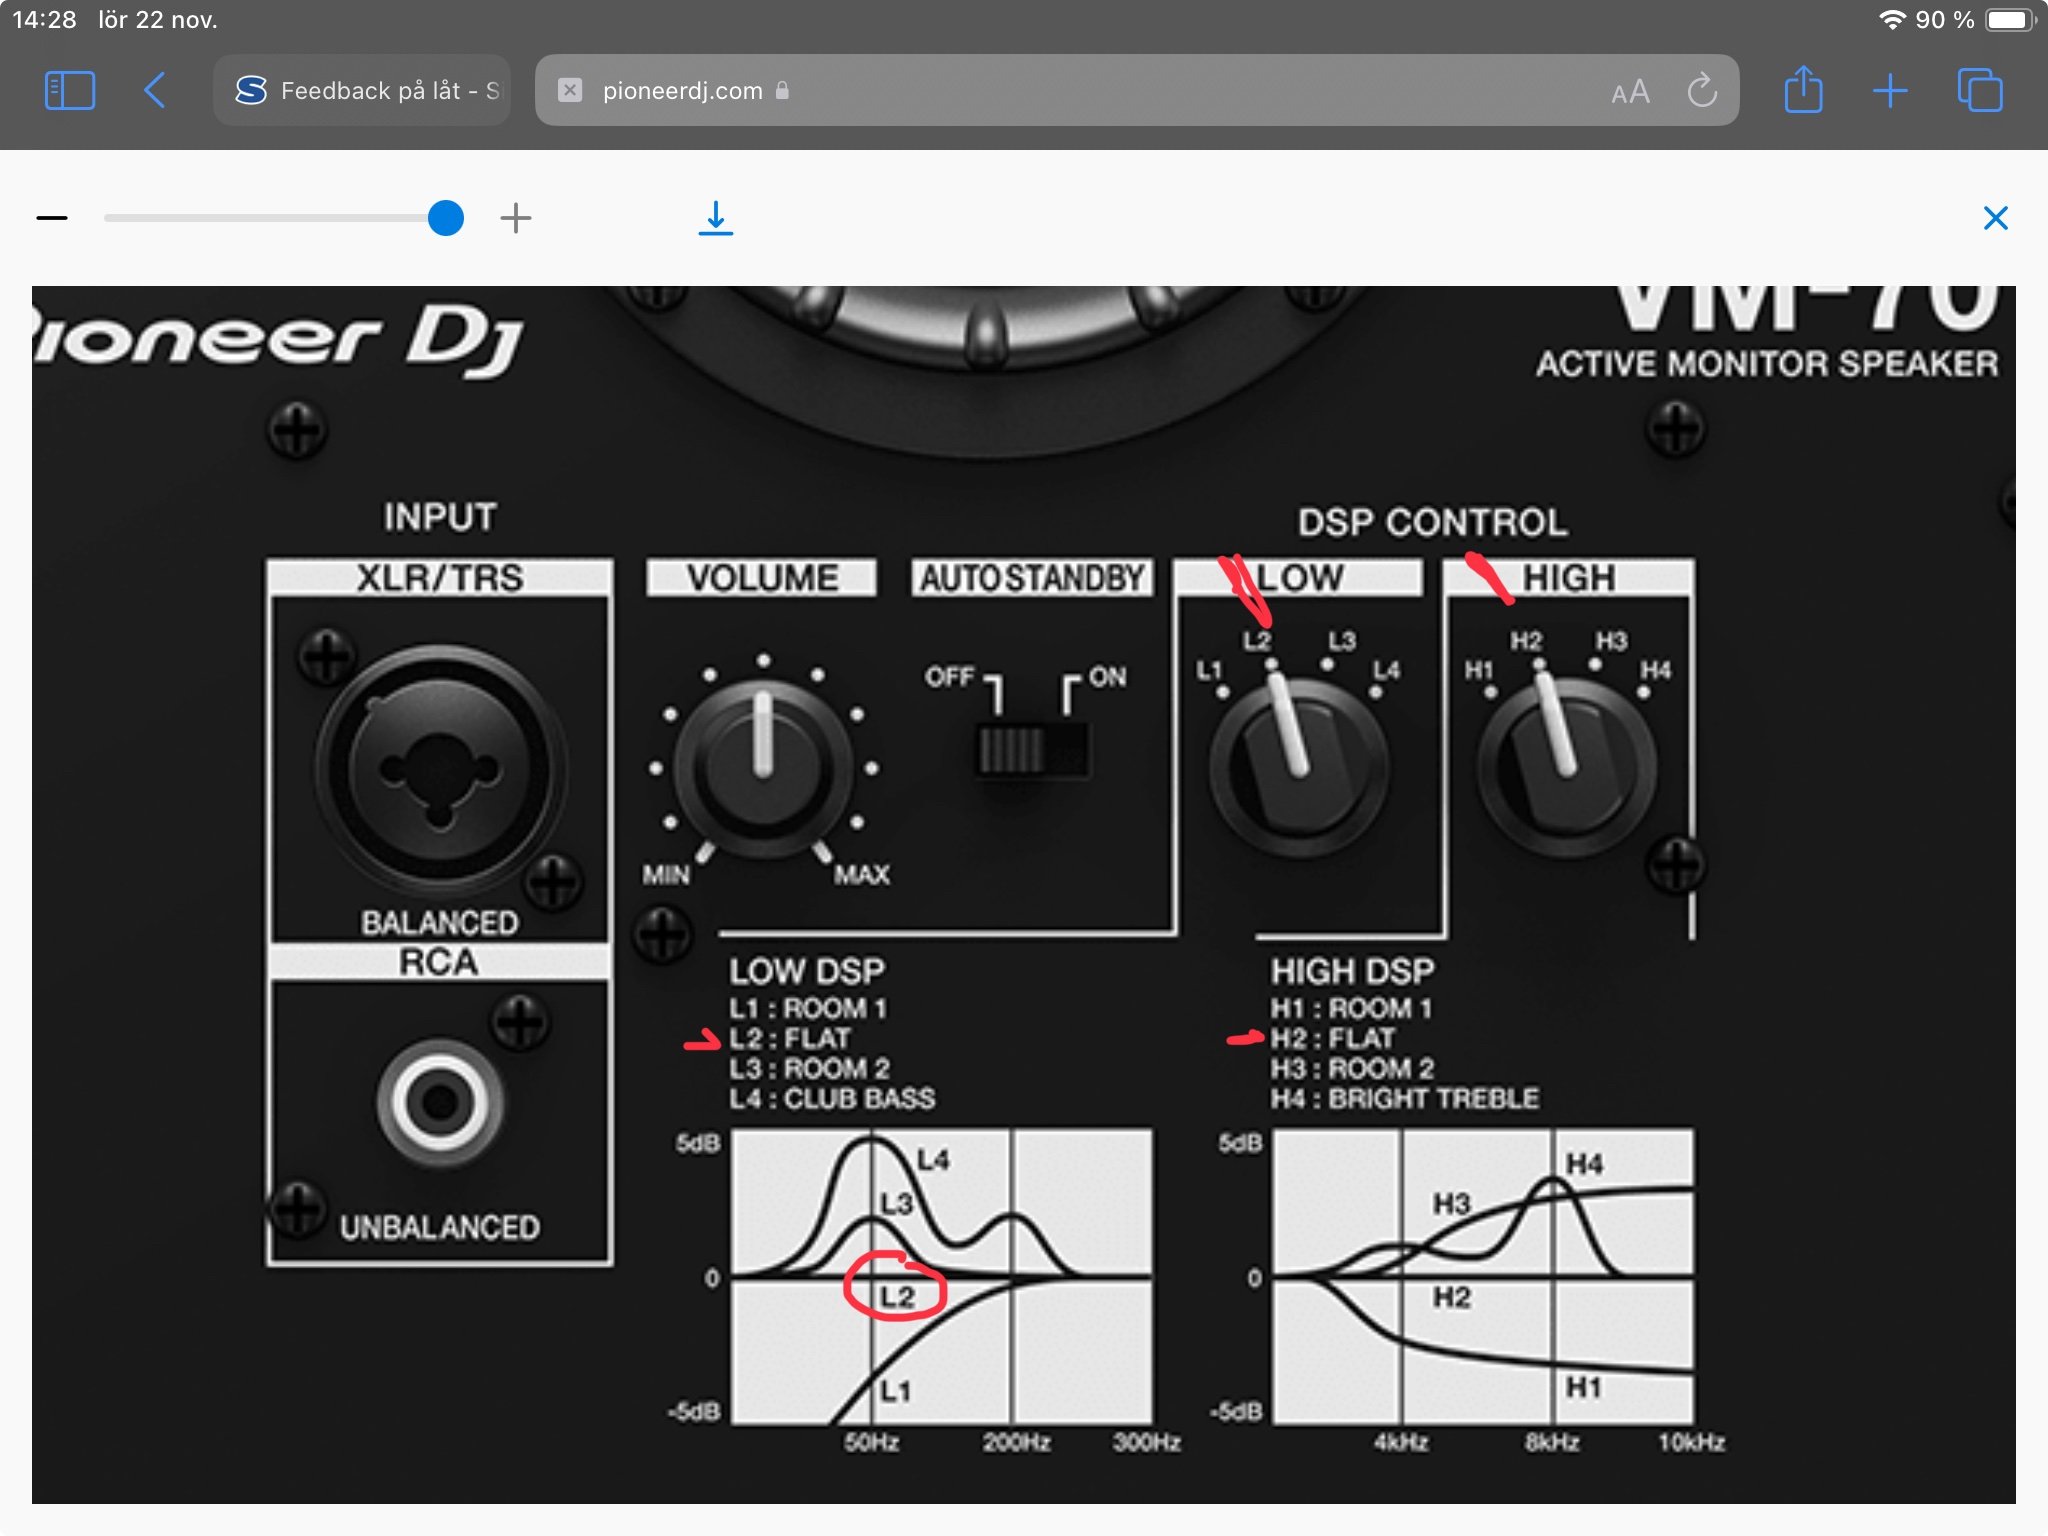Viewport: 2048px width, 1536px height.
Task: Zoom out with the minus icon
Action: (x=52, y=218)
